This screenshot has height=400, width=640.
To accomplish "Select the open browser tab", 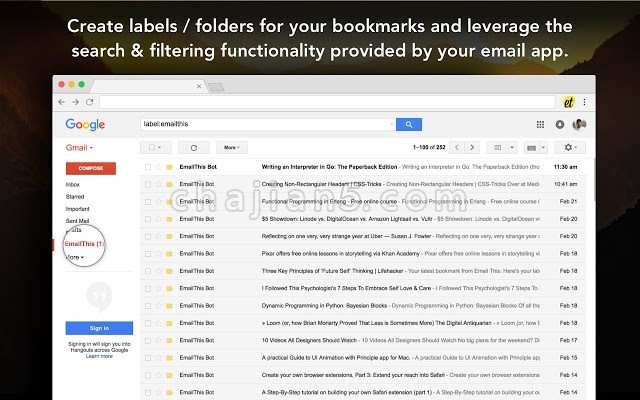I will [x=147, y=86].
